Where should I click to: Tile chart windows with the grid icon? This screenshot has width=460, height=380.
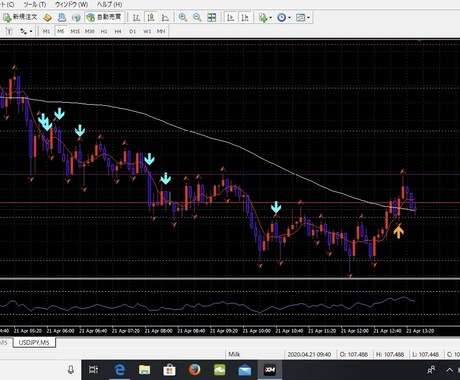click(212, 17)
